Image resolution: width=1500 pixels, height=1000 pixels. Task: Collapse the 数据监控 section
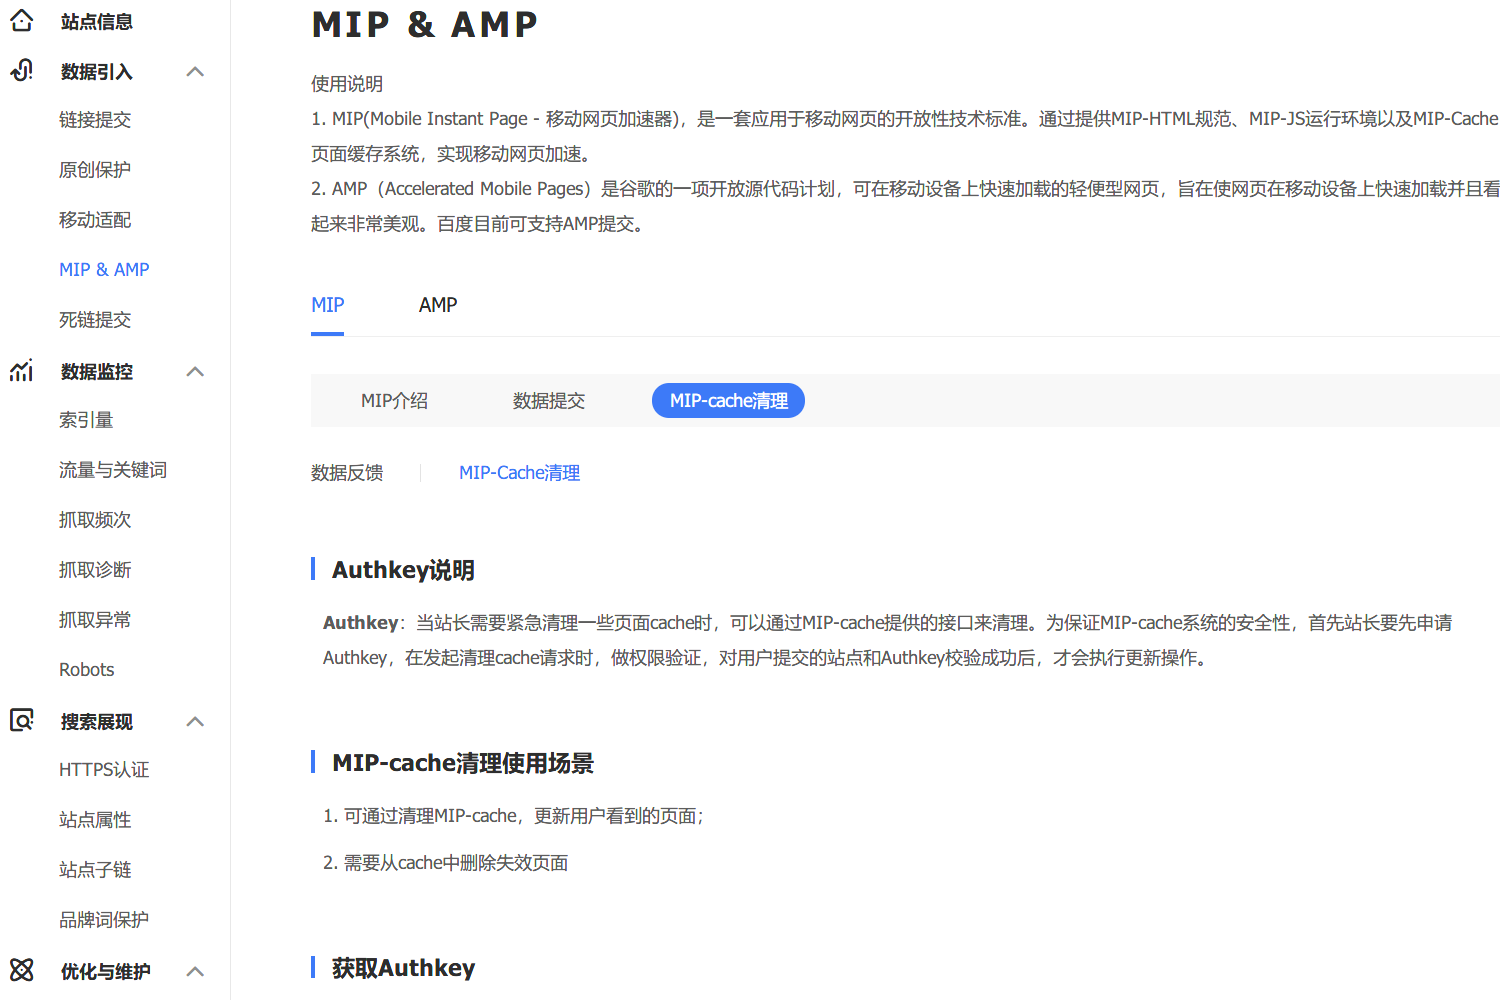pos(195,370)
